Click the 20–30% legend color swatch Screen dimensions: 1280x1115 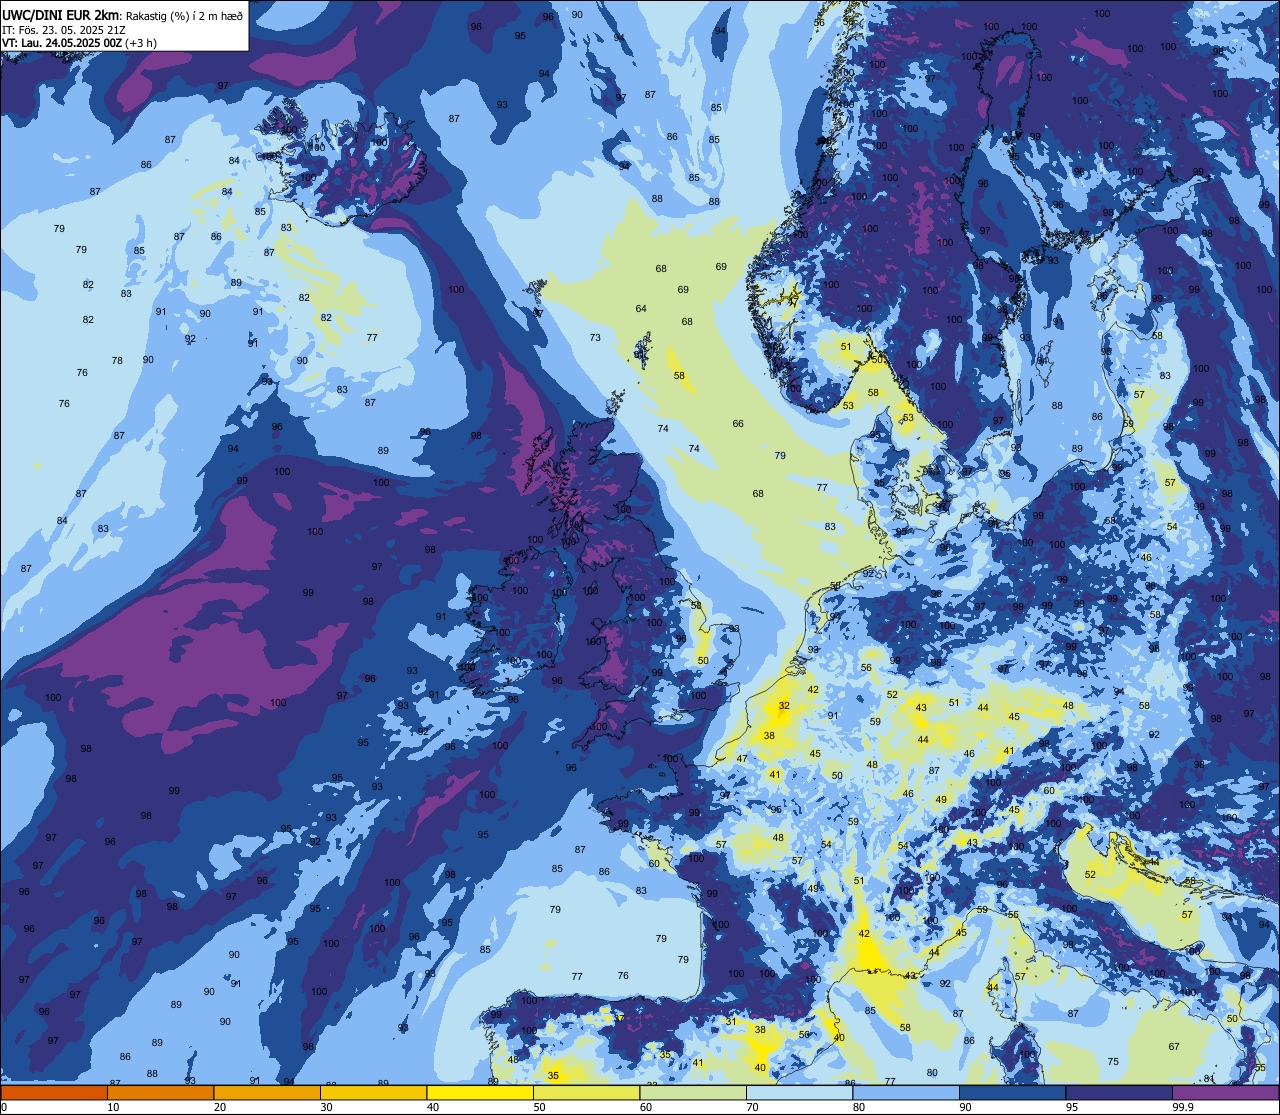[x=267, y=1093]
